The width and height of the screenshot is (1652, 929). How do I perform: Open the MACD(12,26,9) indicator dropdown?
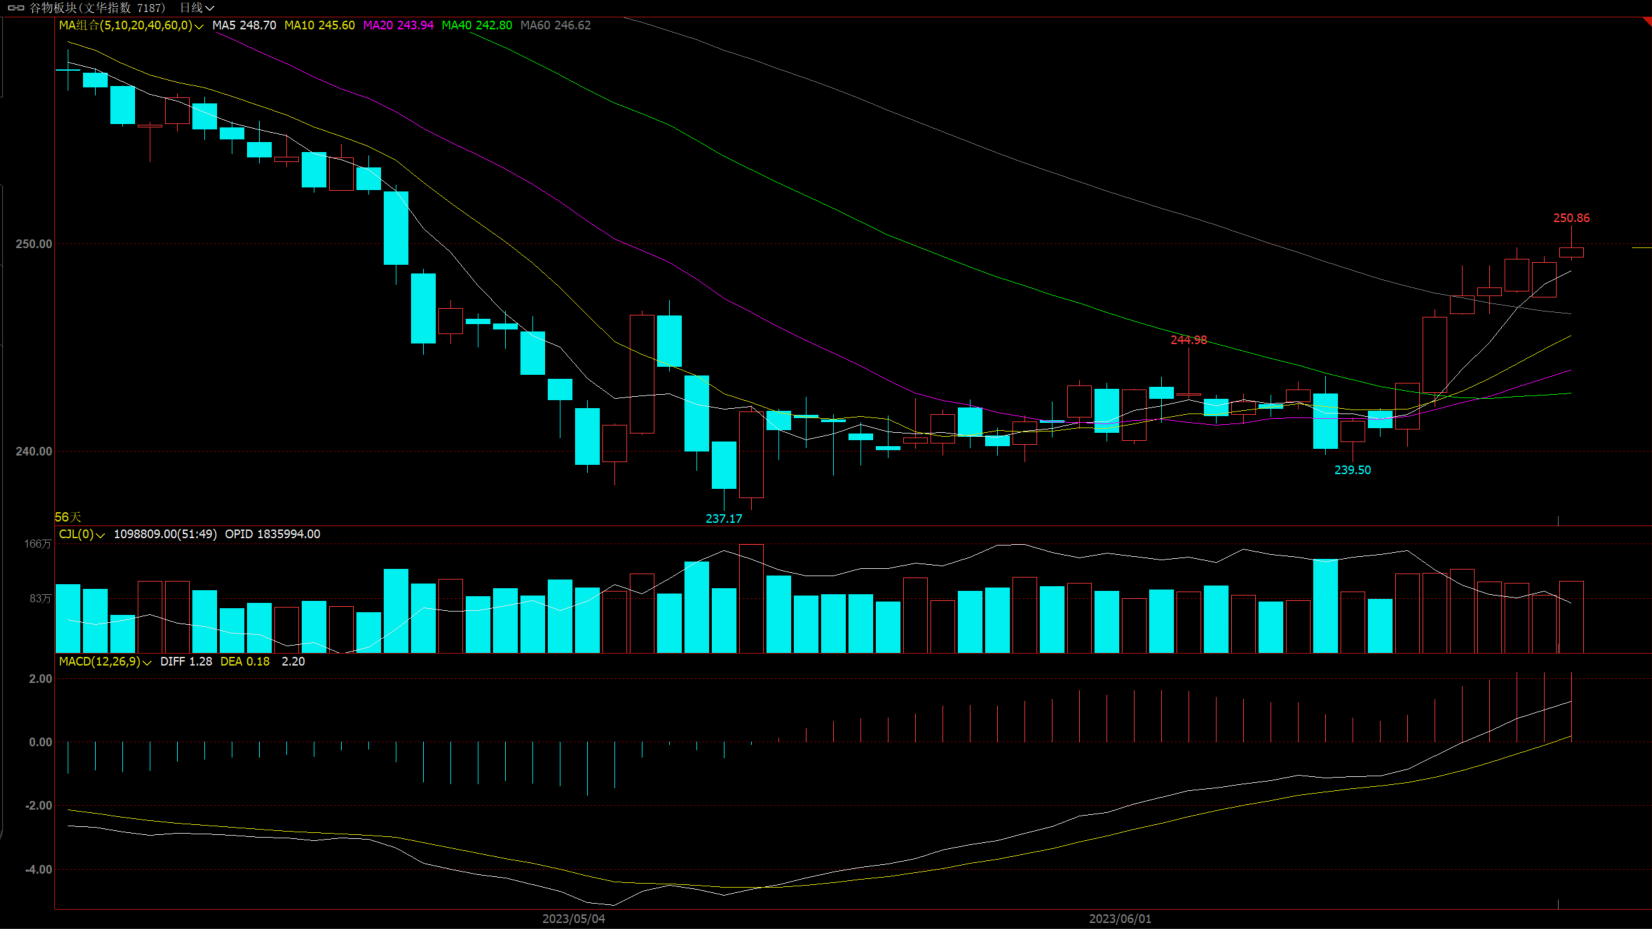[105, 661]
